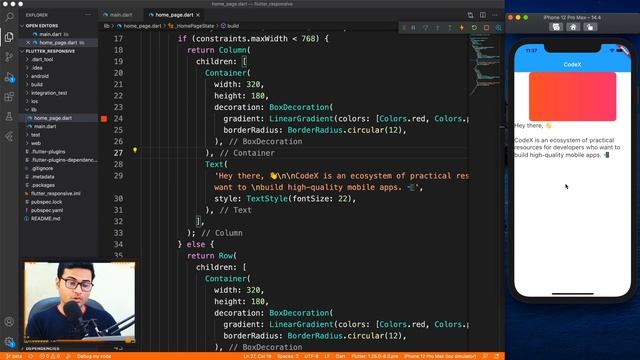The height and width of the screenshot is (360, 640).
Task: Open pubspec.lock in the explorer
Action: coord(47,202)
